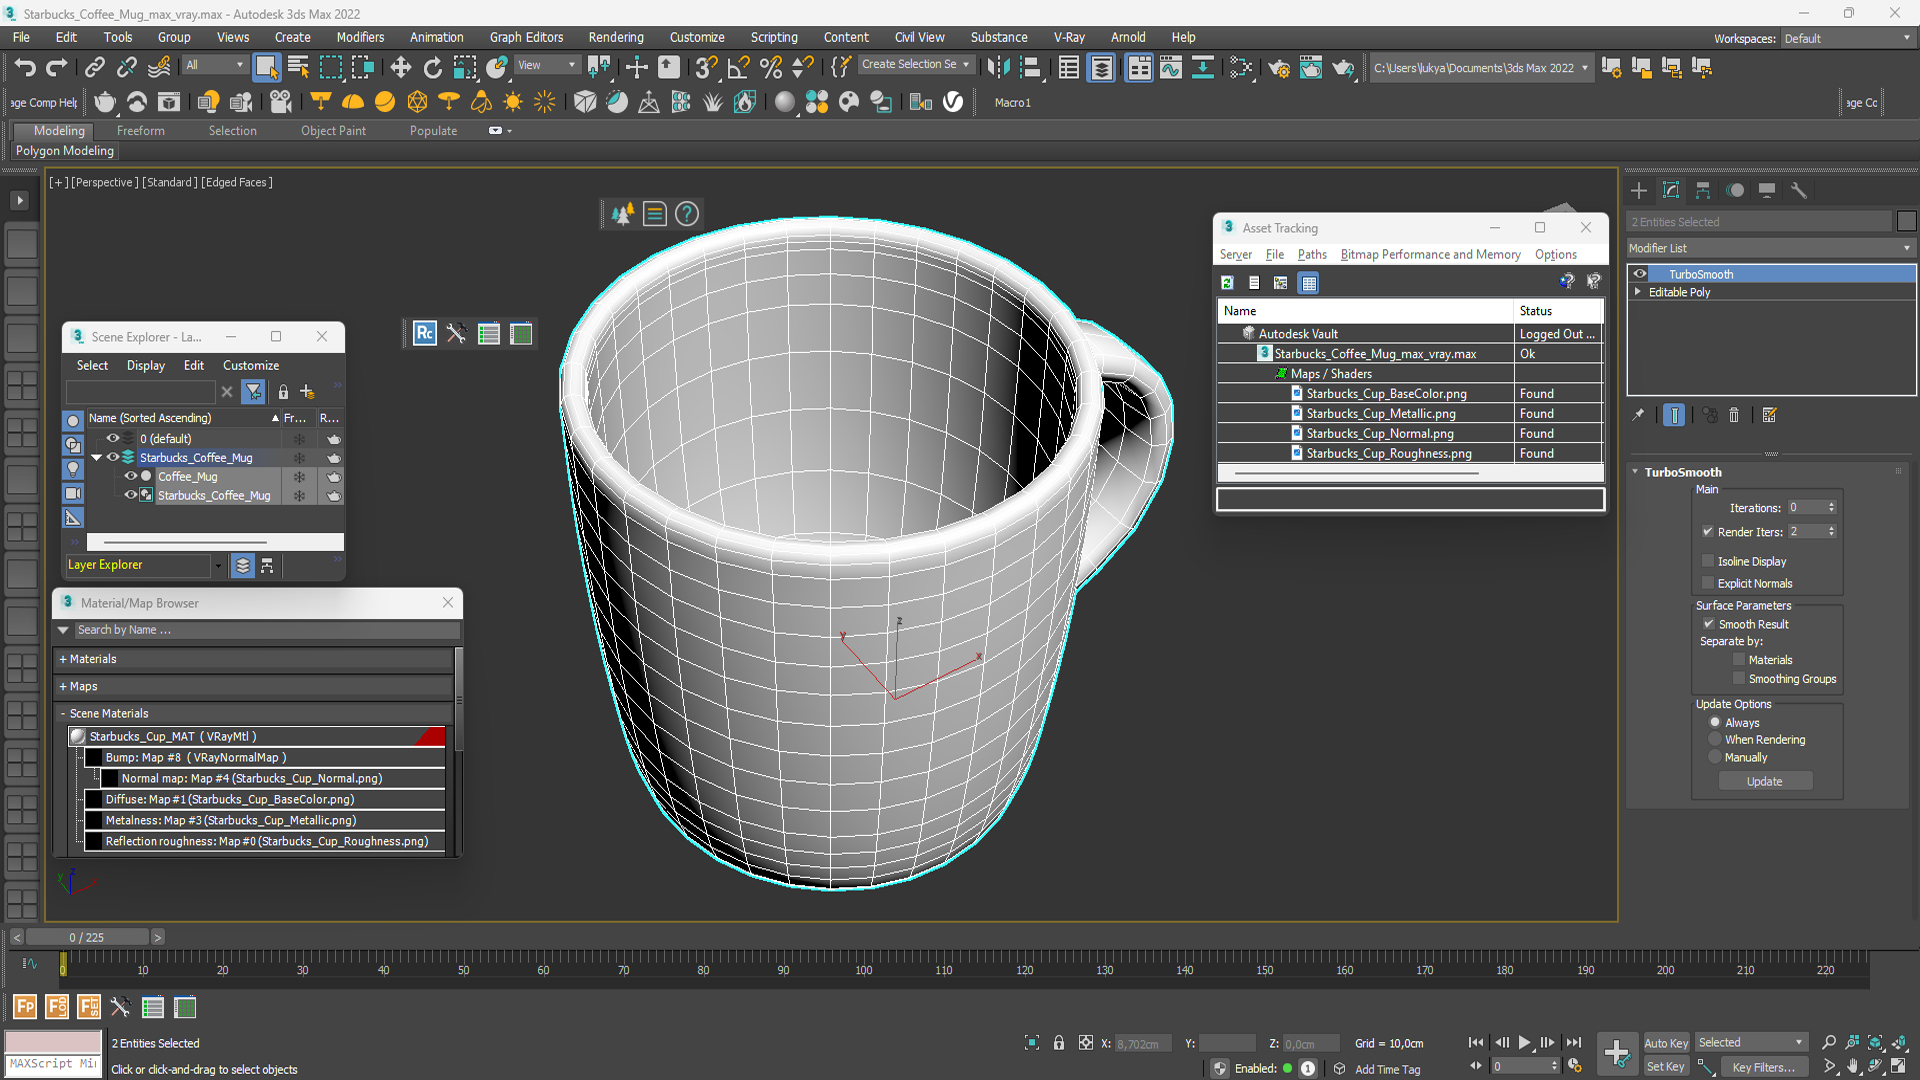Click the Play Animation button
The height and width of the screenshot is (1080, 1920).
tap(1524, 1042)
